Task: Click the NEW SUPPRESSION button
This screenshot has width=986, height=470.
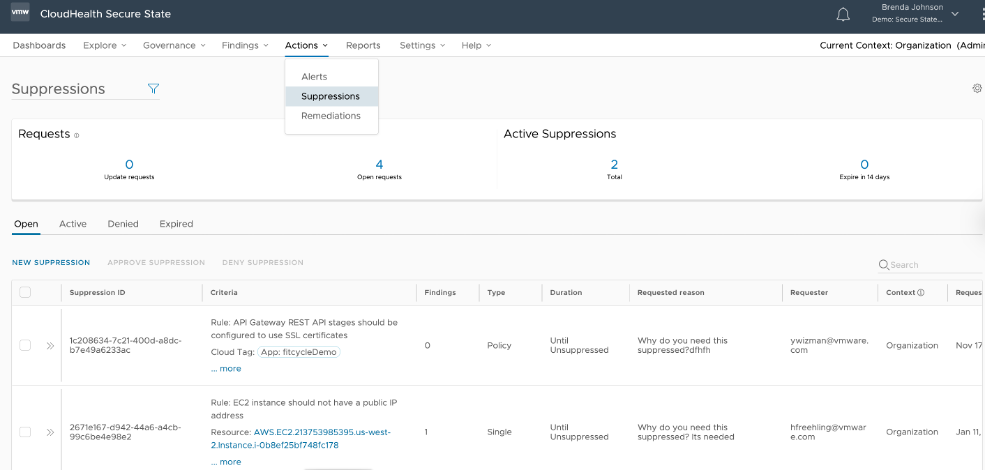Action: coord(51,263)
